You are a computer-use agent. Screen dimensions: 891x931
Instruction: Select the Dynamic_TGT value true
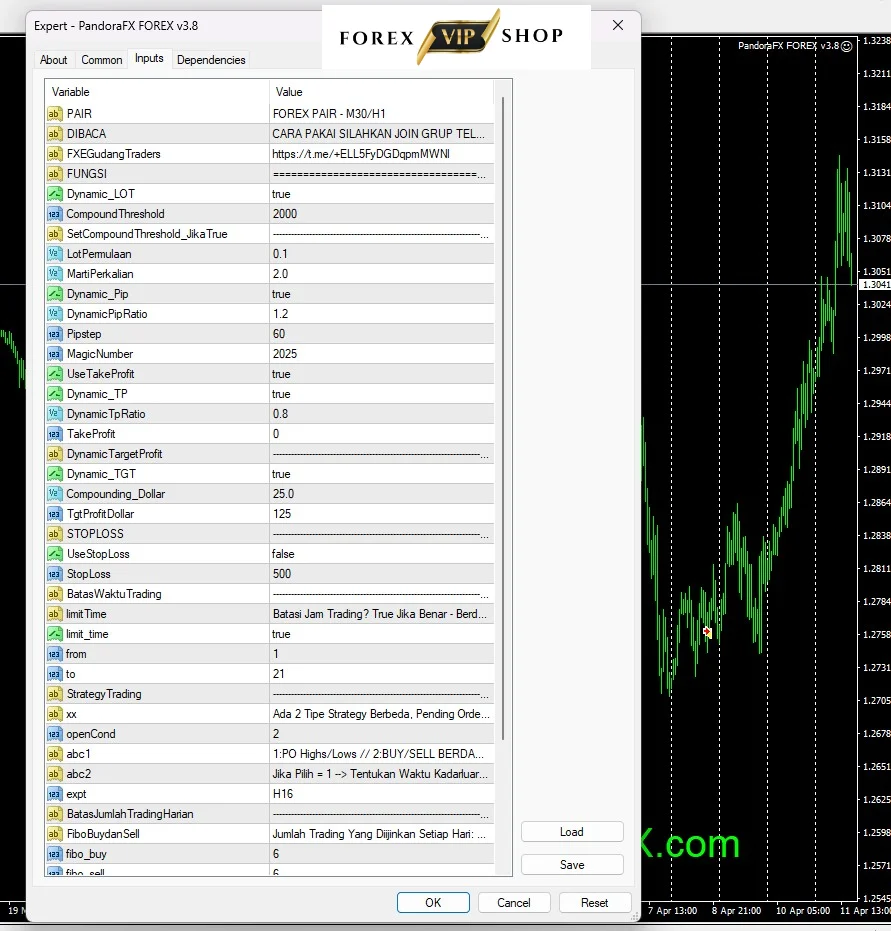382,474
